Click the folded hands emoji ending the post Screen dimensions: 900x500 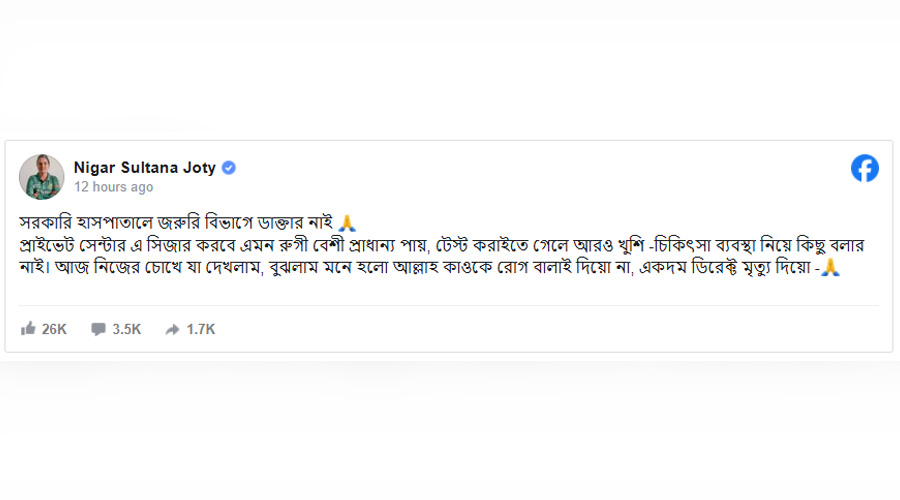click(x=829, y=267)
